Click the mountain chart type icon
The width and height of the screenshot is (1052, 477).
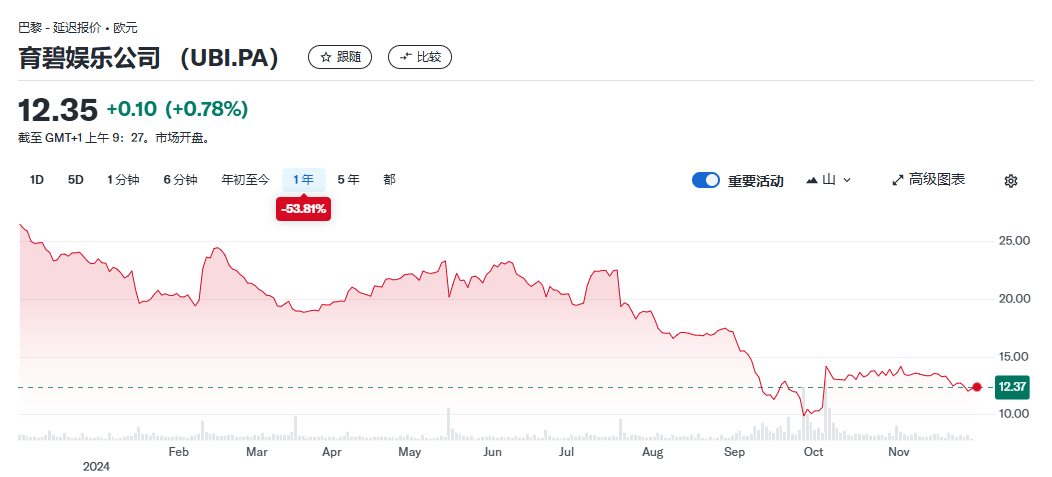812,180
